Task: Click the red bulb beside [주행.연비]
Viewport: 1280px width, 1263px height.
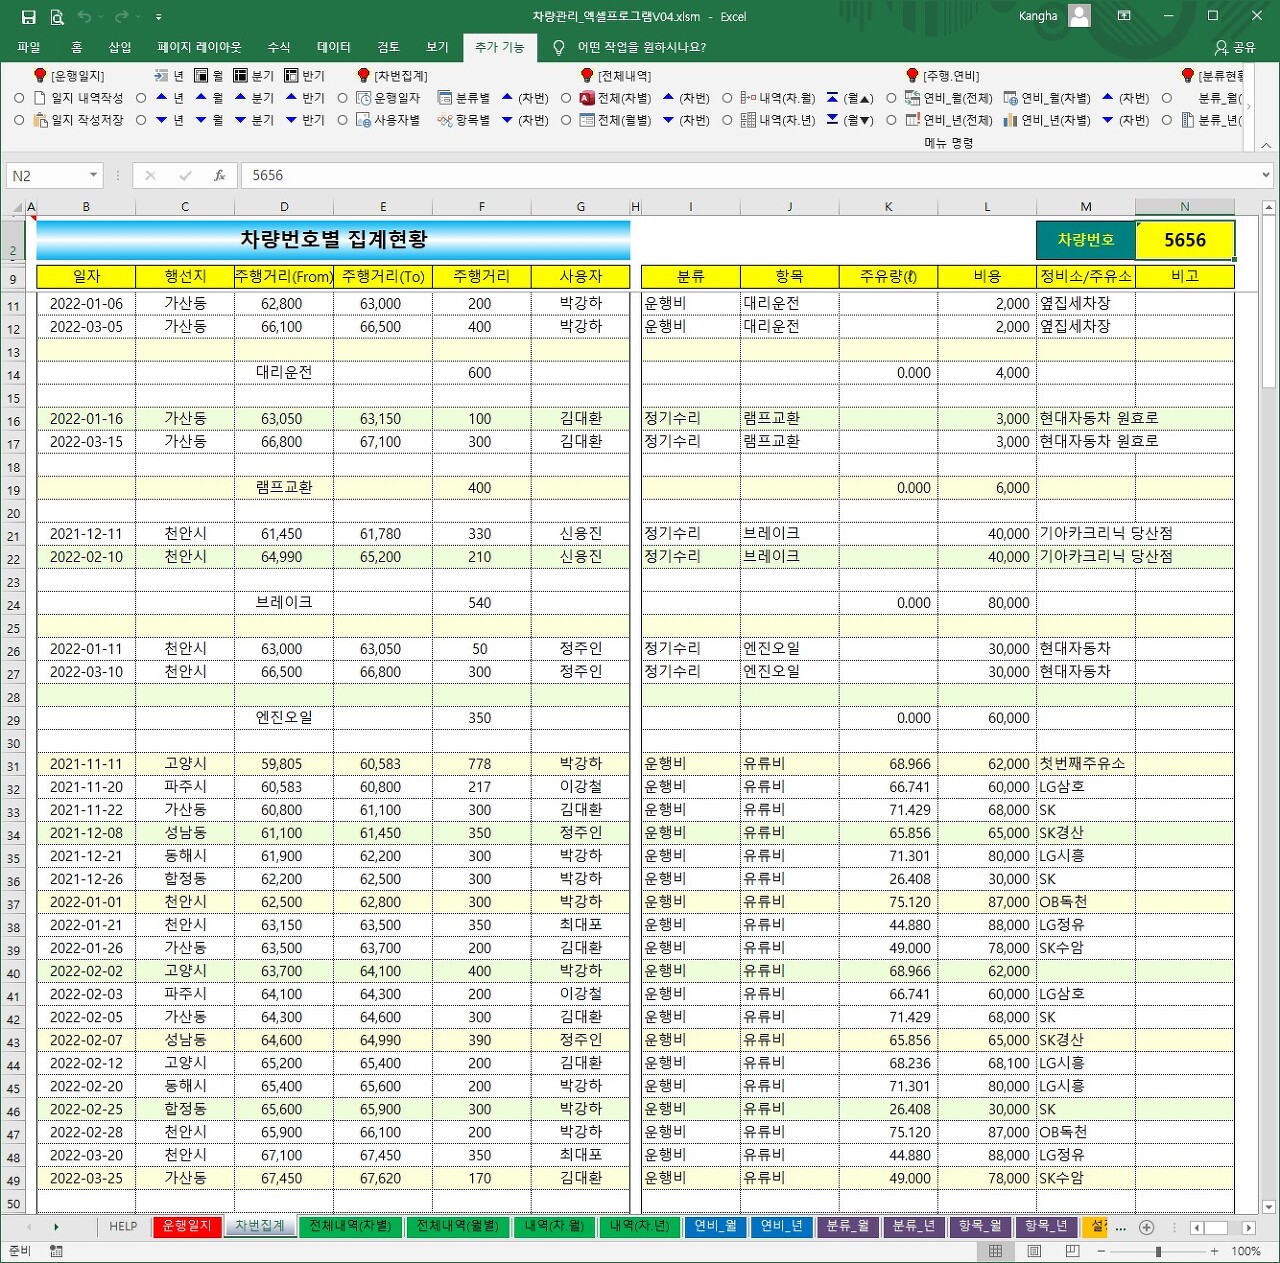Action: (912, 75)
